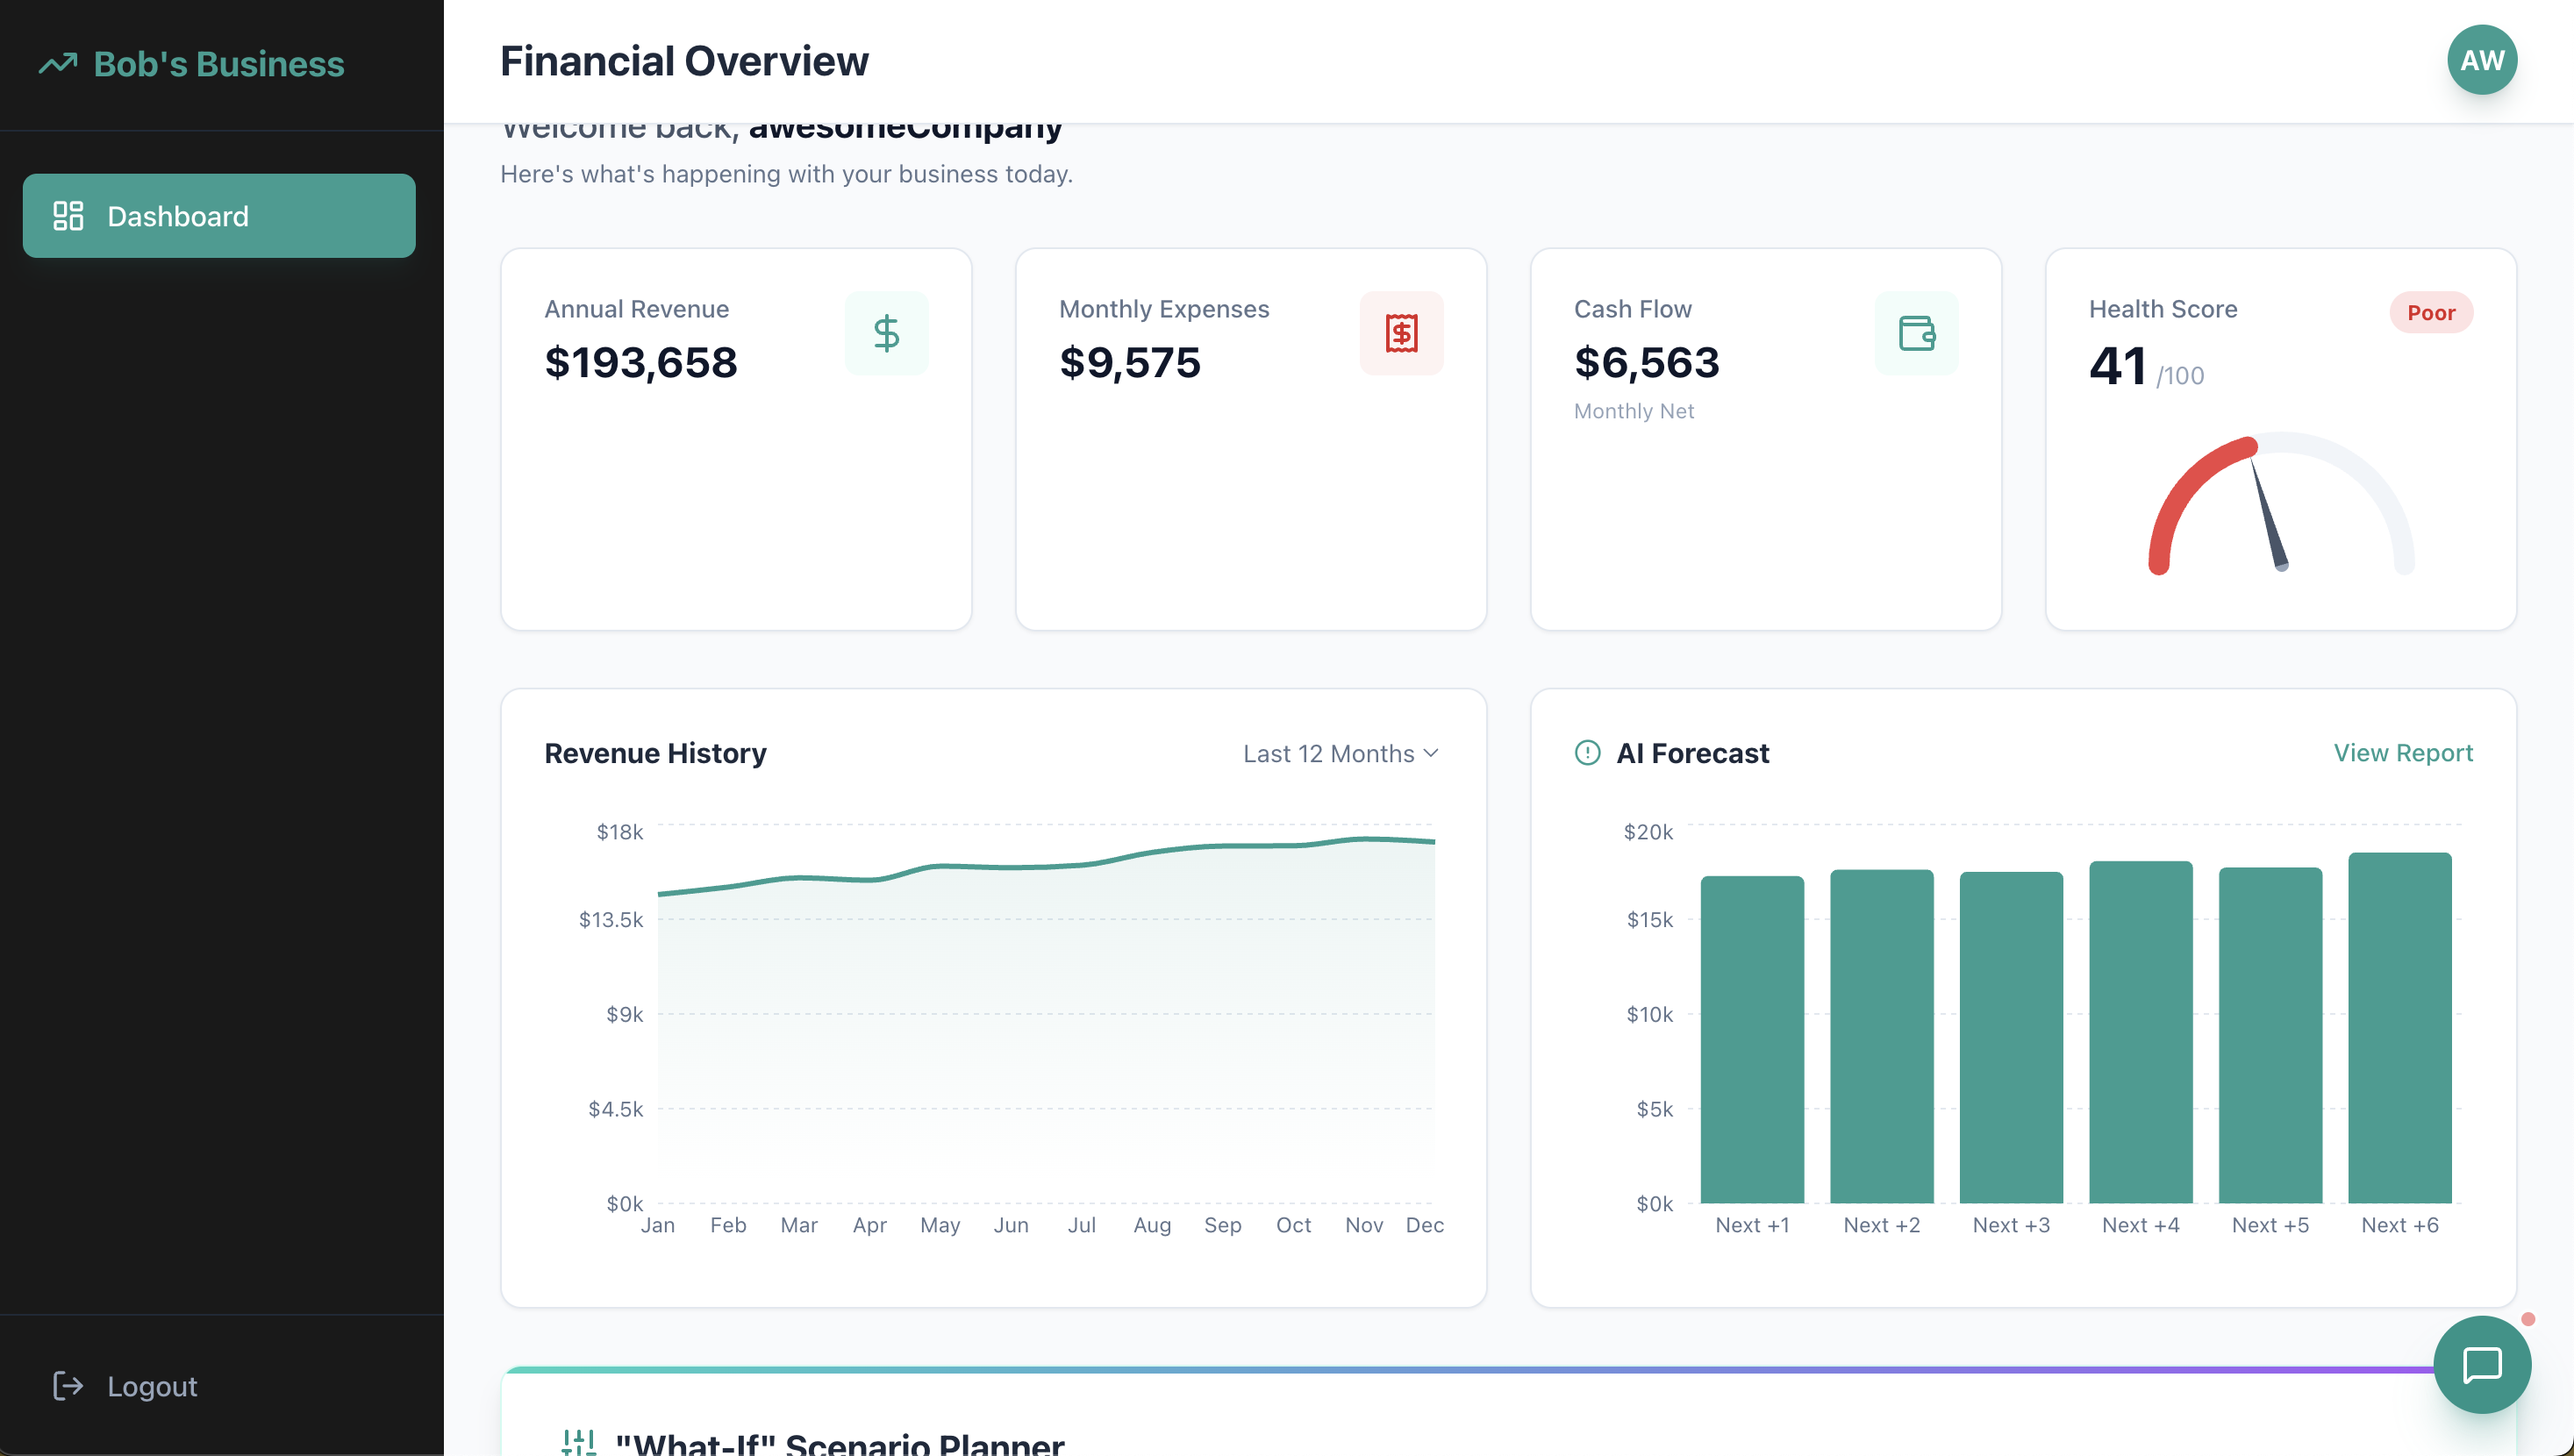Click the Financial Overview header title
This screenshot has height=1456, width=2574.
coord(683,60)
